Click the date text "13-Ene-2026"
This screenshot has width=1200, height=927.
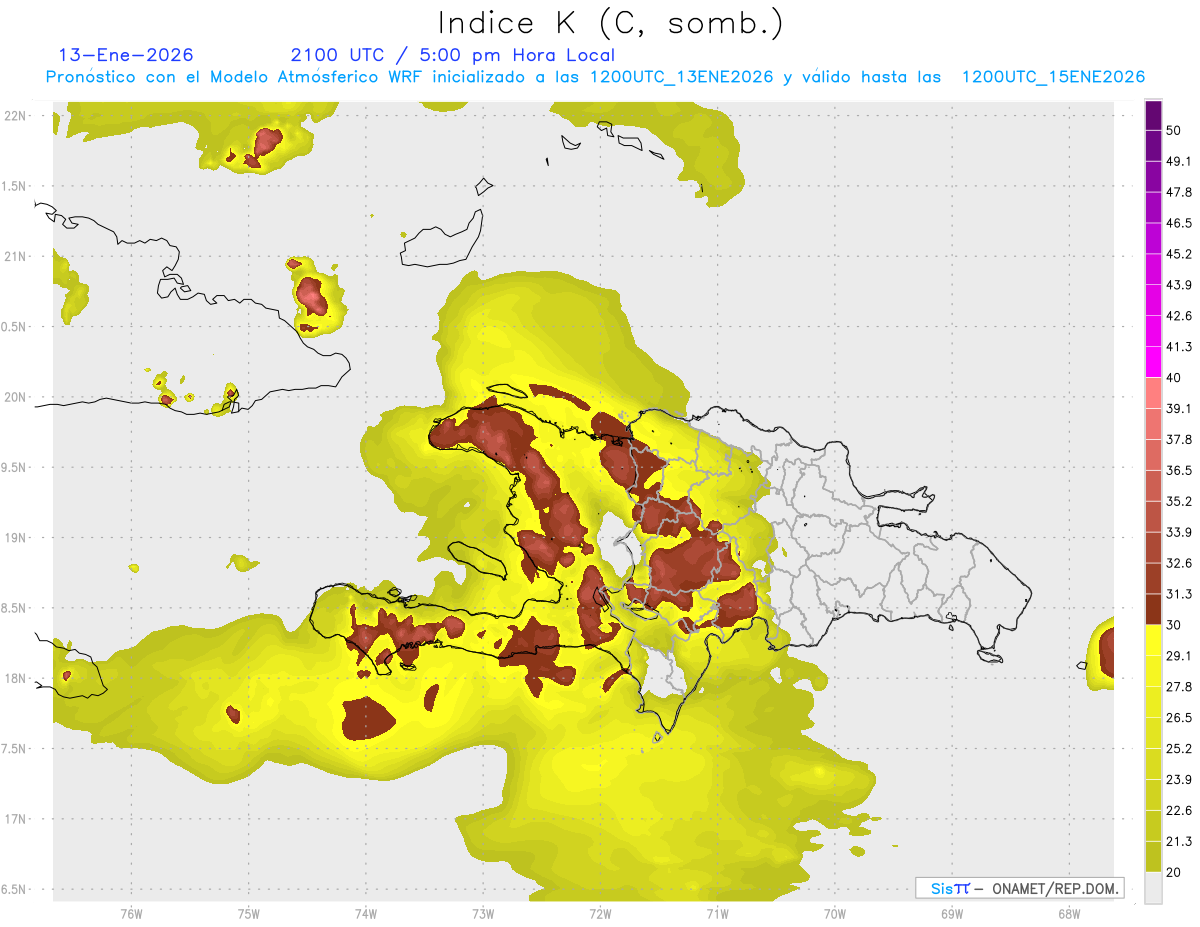point(126,55)
